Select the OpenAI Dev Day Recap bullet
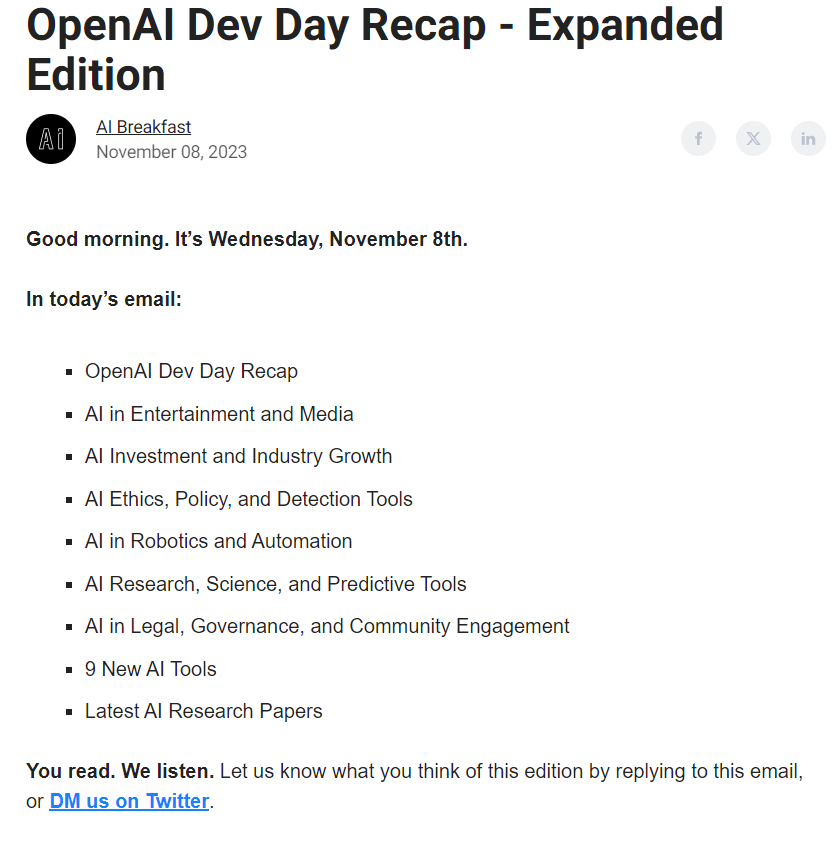This screenshot has height=849, width=834. (191, 371)
